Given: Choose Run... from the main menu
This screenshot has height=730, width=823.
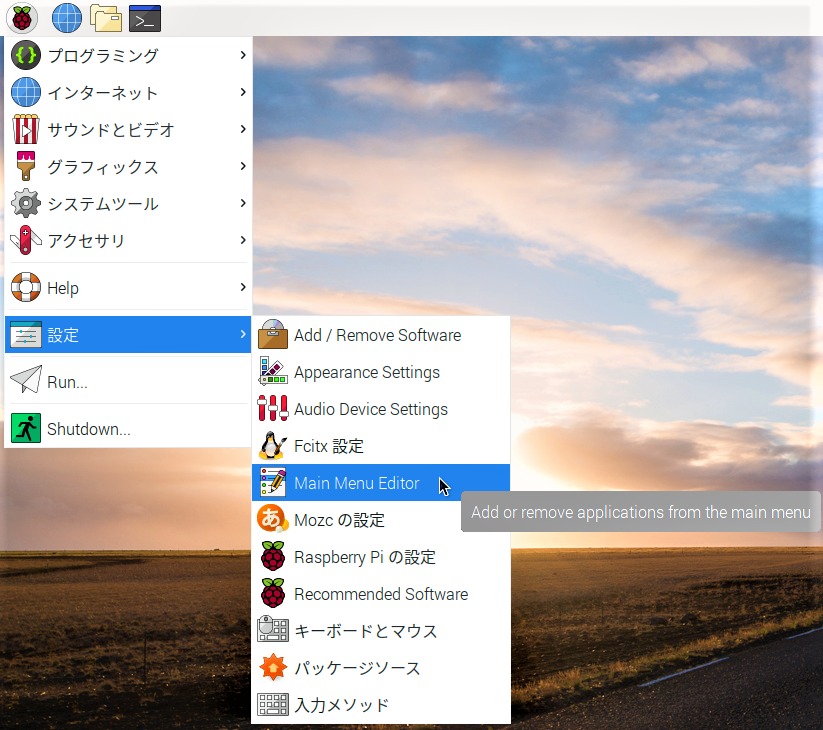Looking at the screenshot, I should pyautogui.click(x=128, y=382).
